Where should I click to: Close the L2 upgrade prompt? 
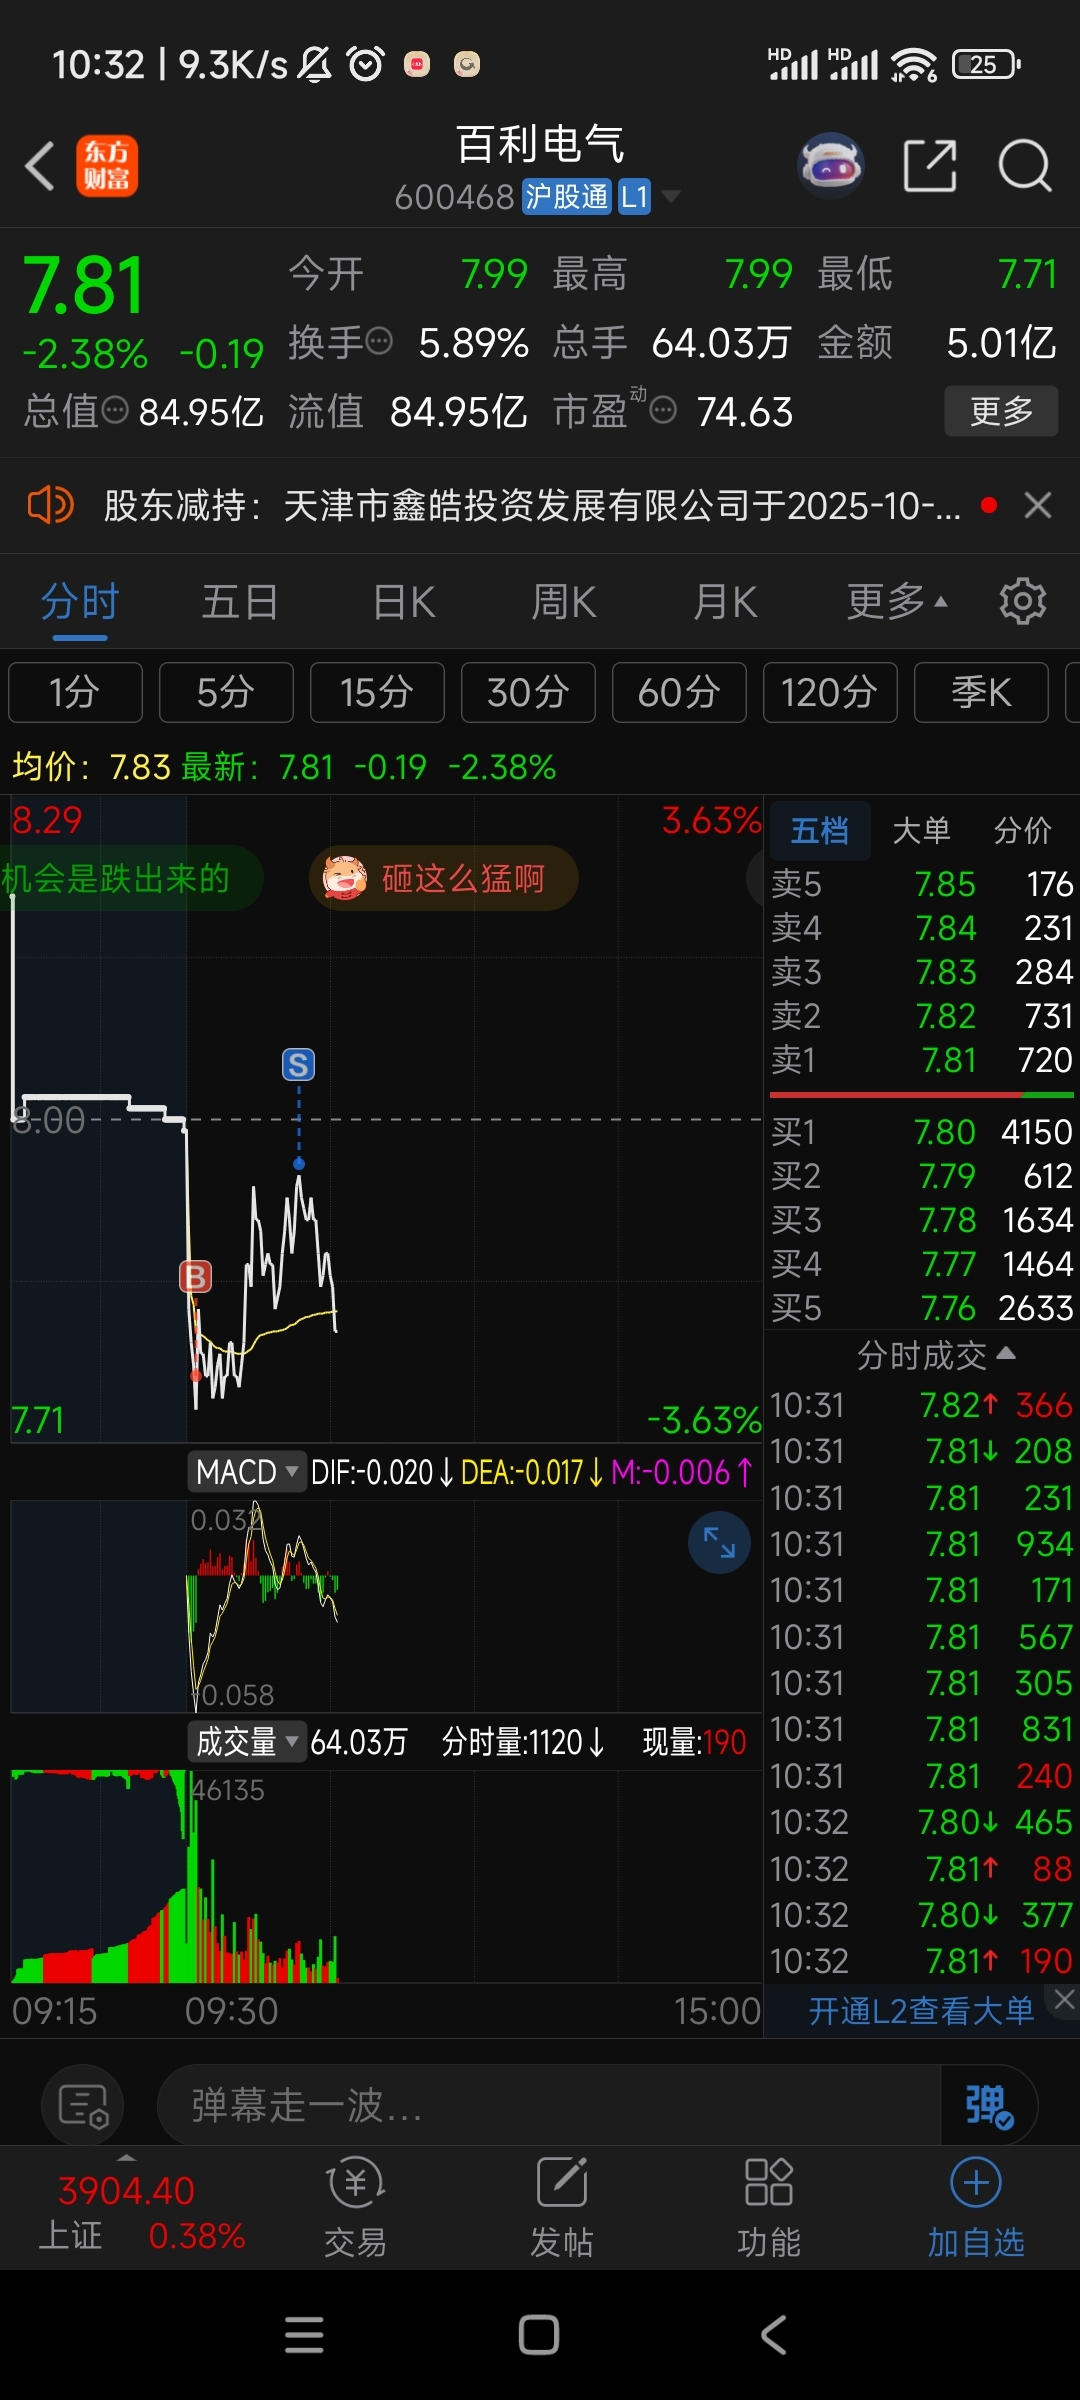(1064, 1999)
